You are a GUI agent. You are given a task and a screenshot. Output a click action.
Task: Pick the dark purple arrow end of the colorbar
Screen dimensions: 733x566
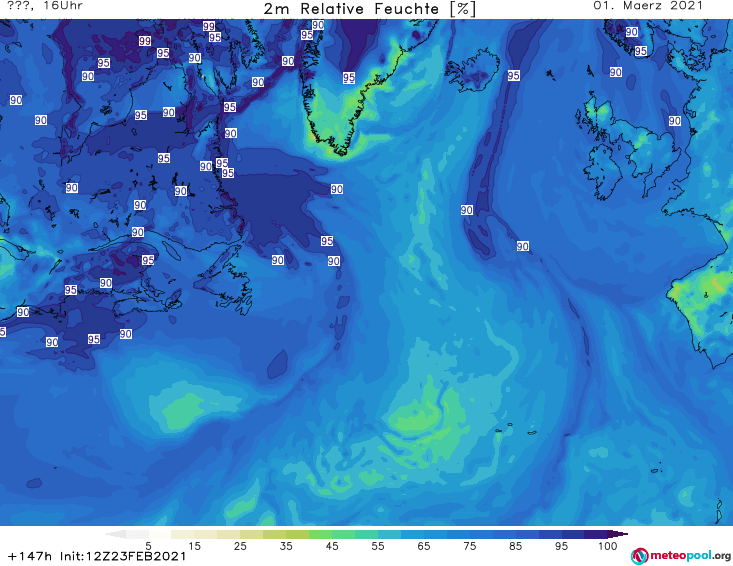(618, 534)
